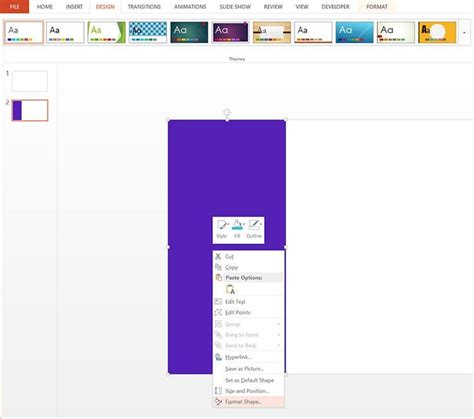Click the Keep Text Only paste icon
Viewport: 474px width, 419px height.
230,289
